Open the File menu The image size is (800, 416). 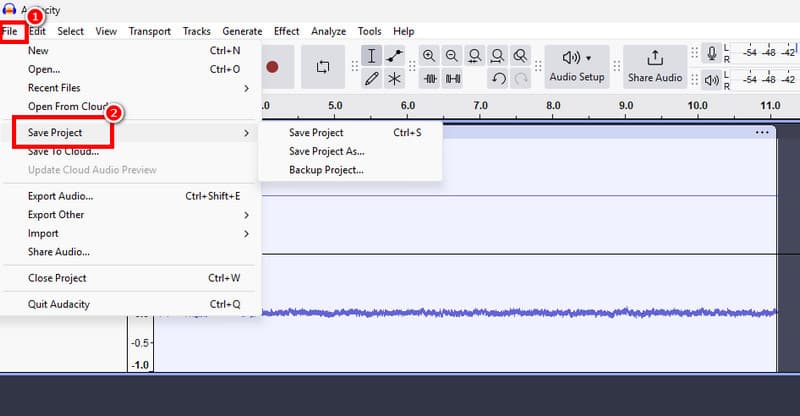(x=10, y=31)
